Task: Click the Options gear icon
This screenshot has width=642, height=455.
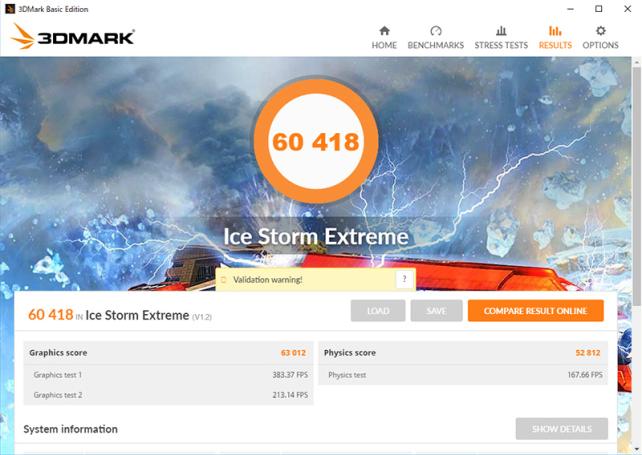Action: (x=600, y=31)
